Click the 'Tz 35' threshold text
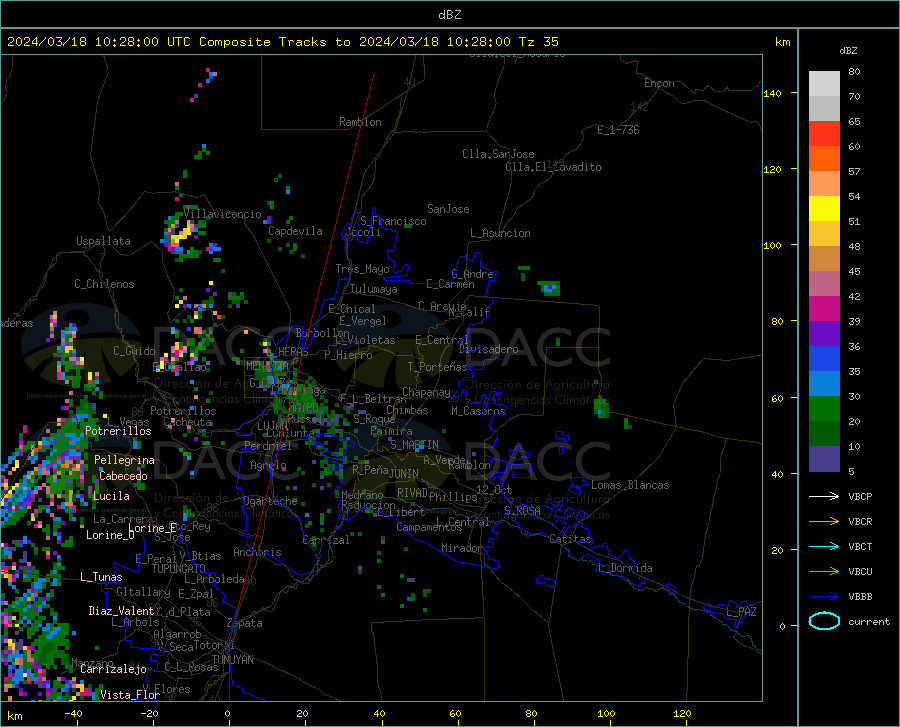 pyautogui.click(x=538, y=42)
